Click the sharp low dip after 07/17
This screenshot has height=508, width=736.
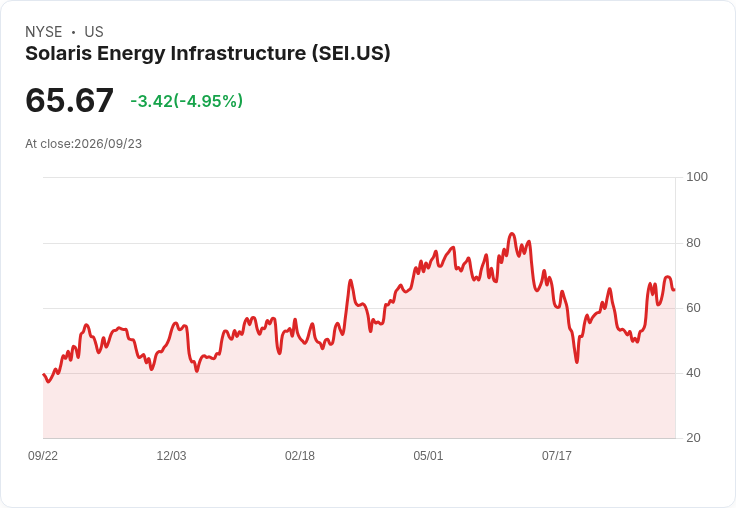(577, 362)
